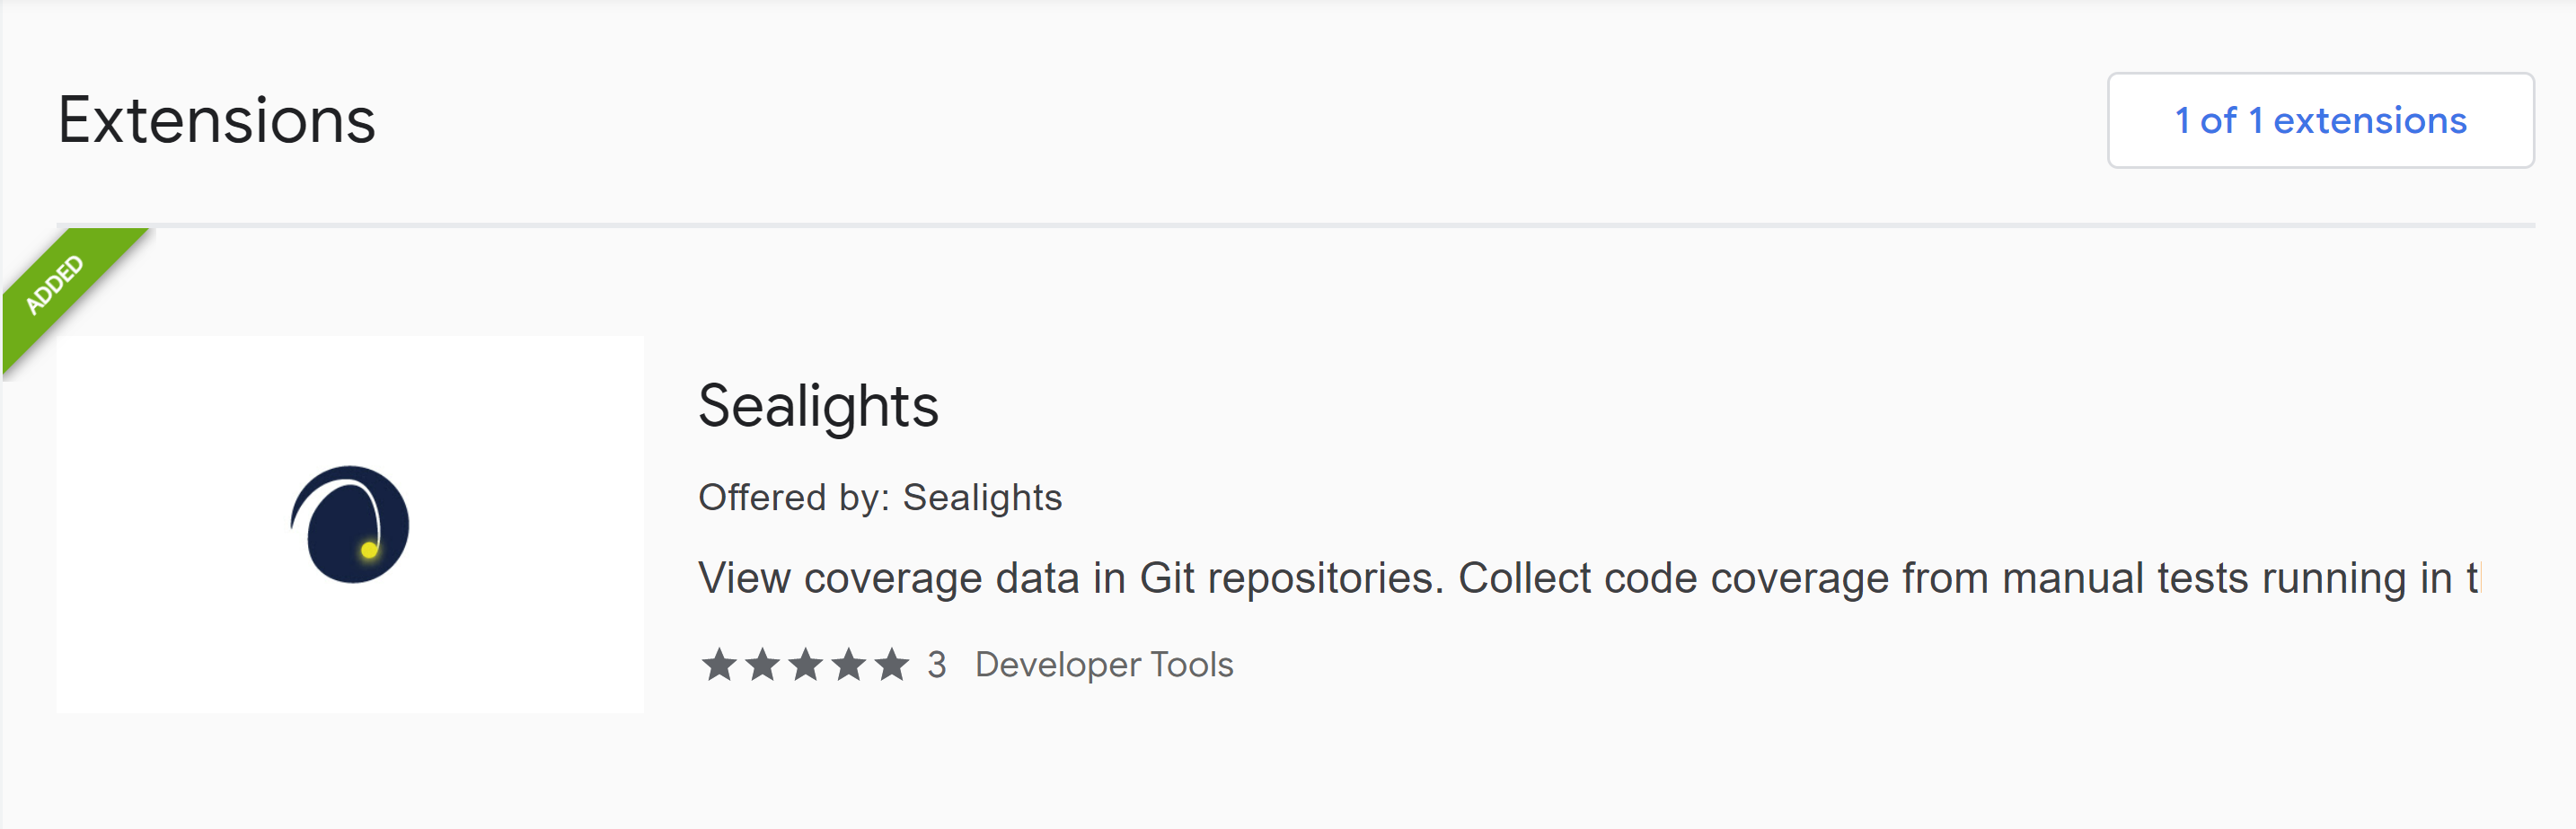Select the fourth rating star
Viewport: 2576px width, 829px height.
coord(848,665)
